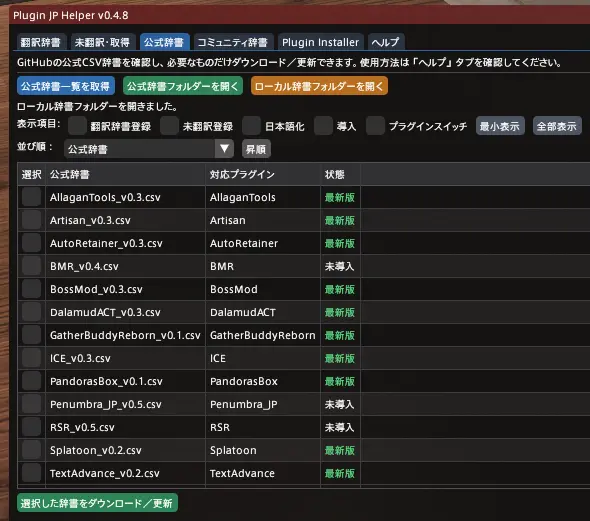Select the BossMod_v0.3.csv row checkbox

pyautogui.click(x=31, y=289)
